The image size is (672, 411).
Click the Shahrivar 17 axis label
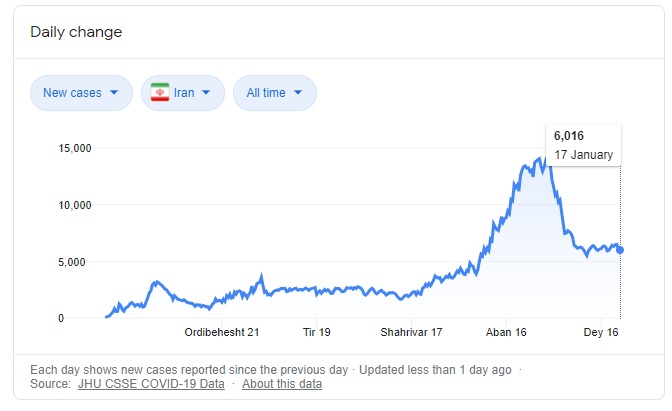click(x=411, y=332)
